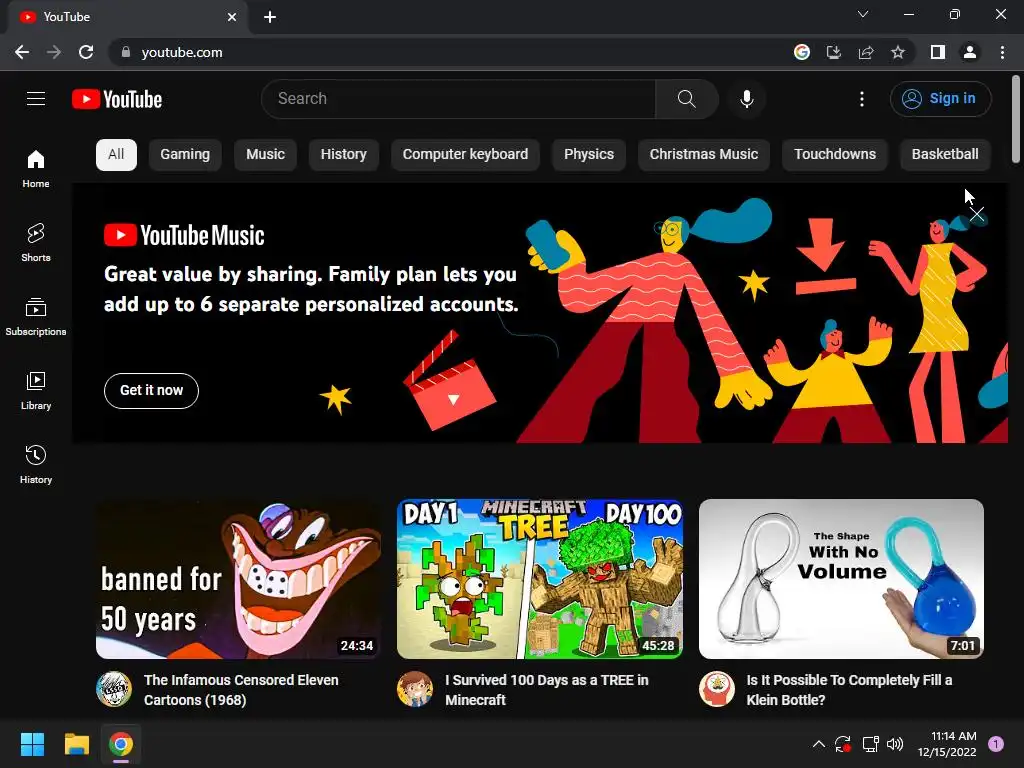Click the page vertical scrollbar

click(1016, 120)
